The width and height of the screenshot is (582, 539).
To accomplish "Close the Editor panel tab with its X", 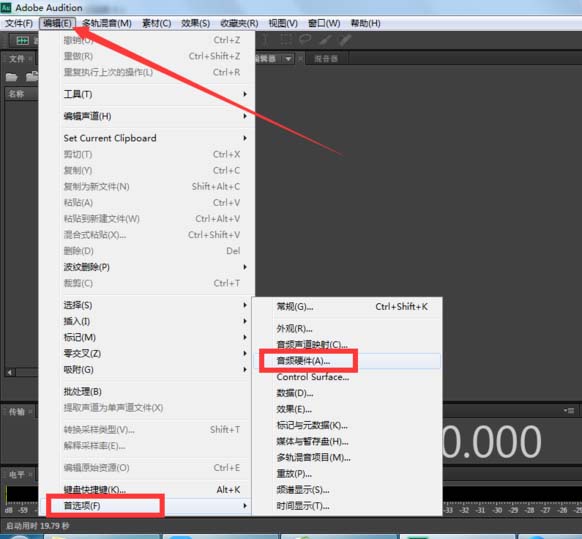I will [300, 59].
